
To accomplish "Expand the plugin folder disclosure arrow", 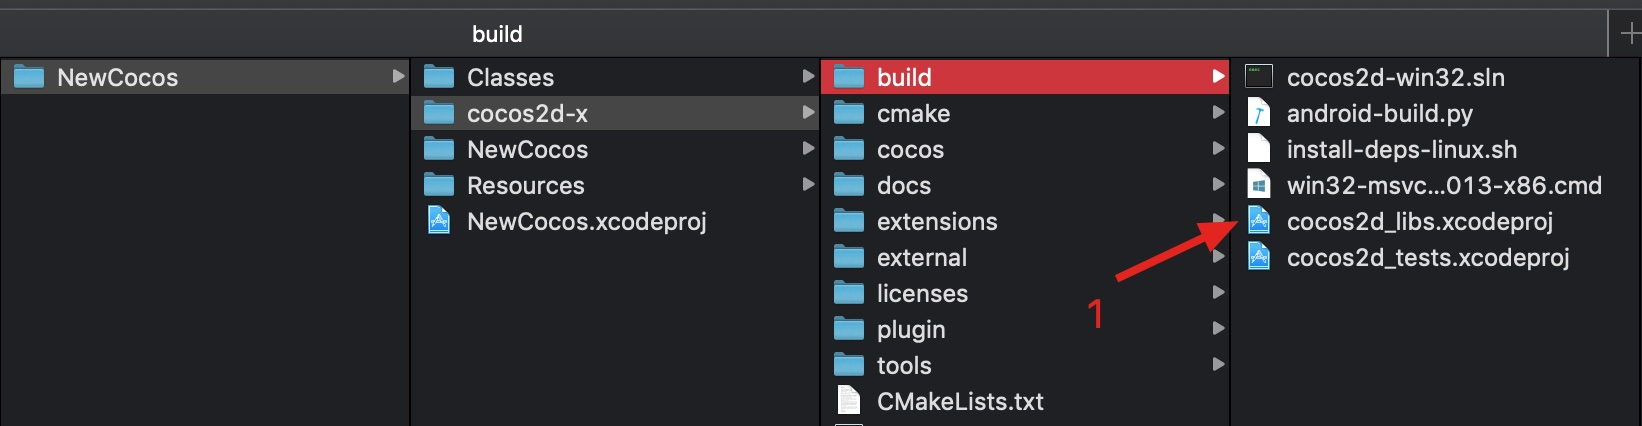I will pos(1218,329).
